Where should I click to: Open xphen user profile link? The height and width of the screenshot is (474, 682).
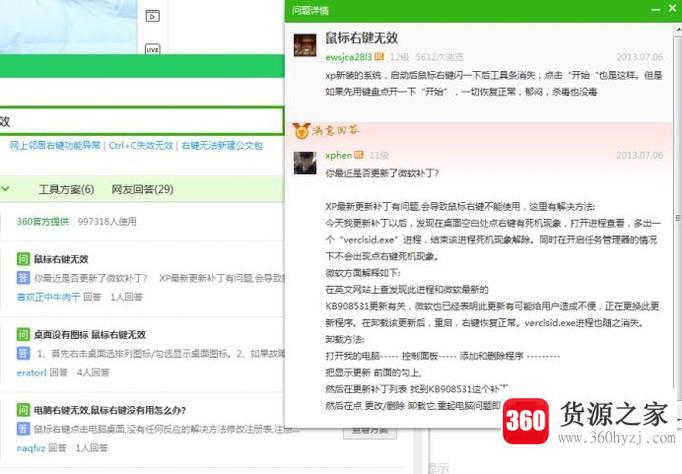point(338,155)
